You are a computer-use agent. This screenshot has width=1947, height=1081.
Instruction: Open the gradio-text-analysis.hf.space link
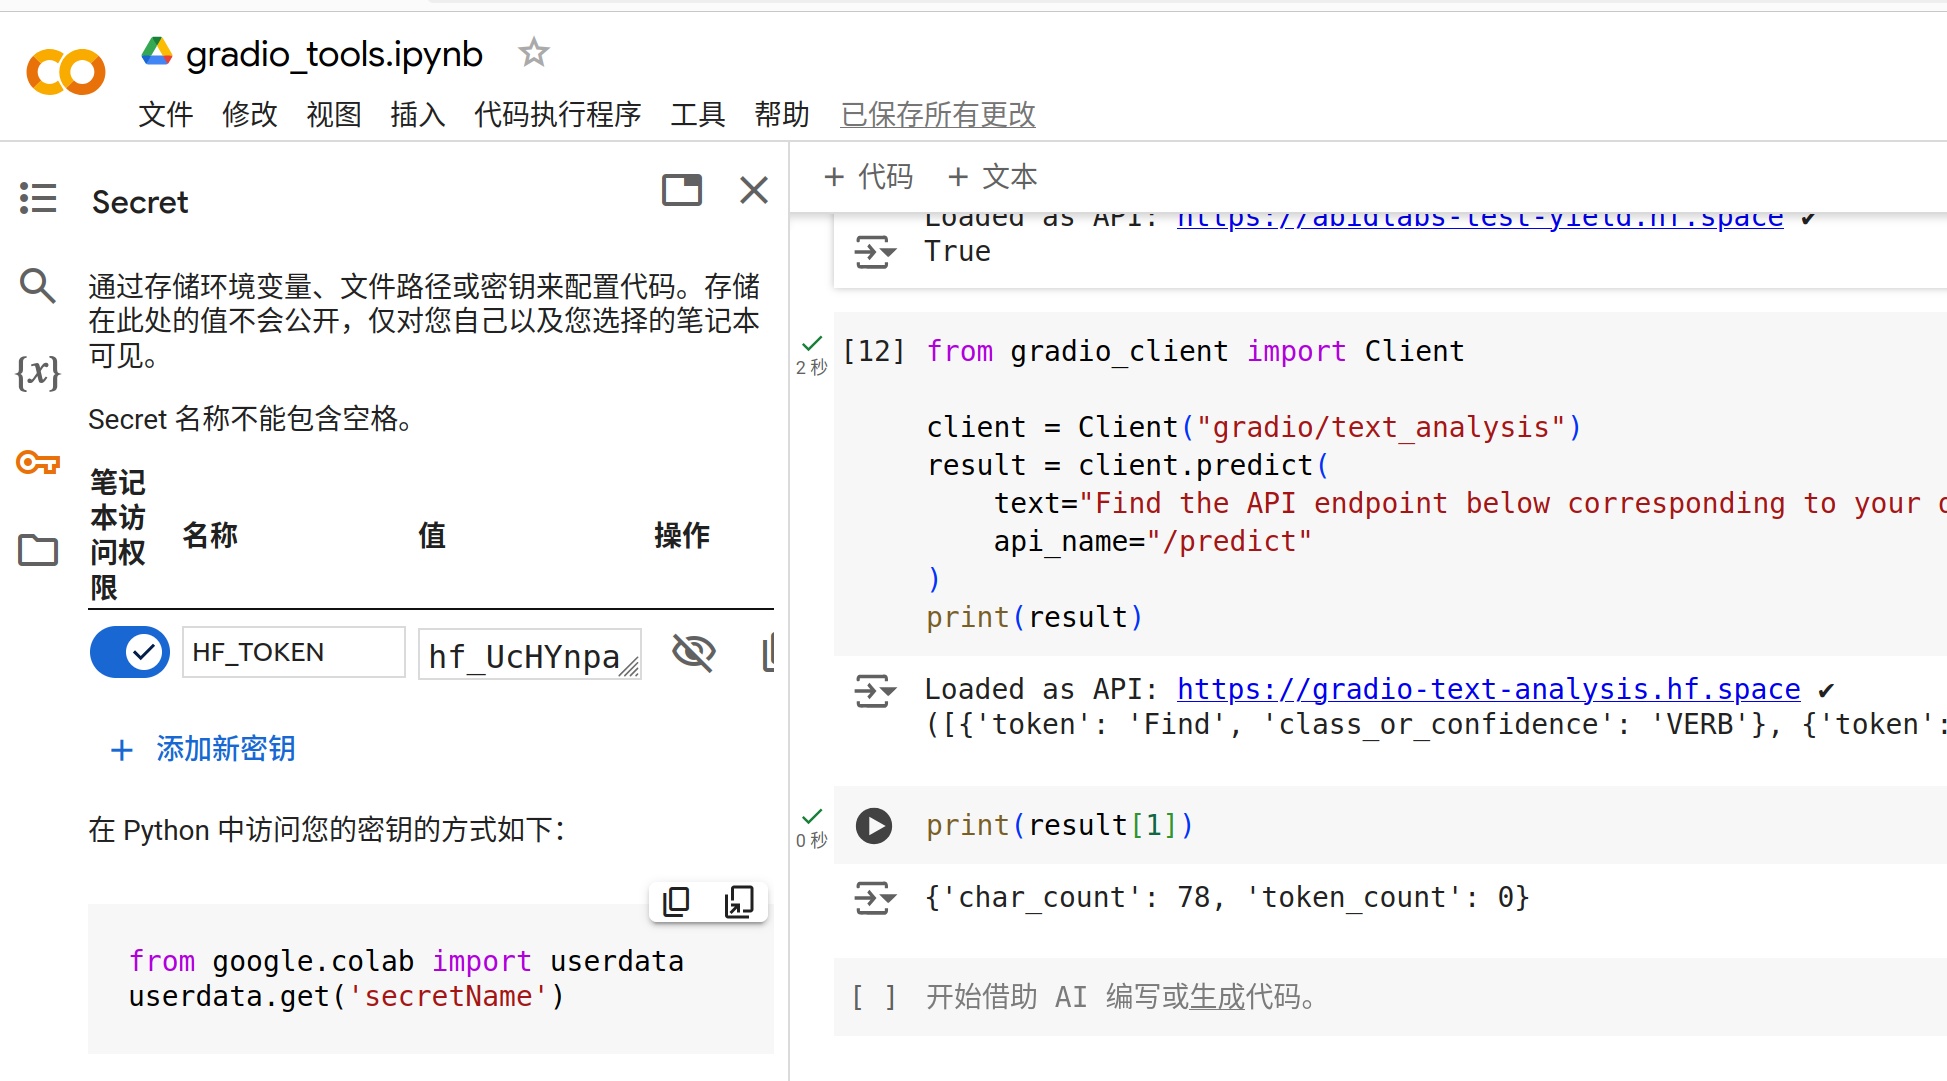(1486, 689)
